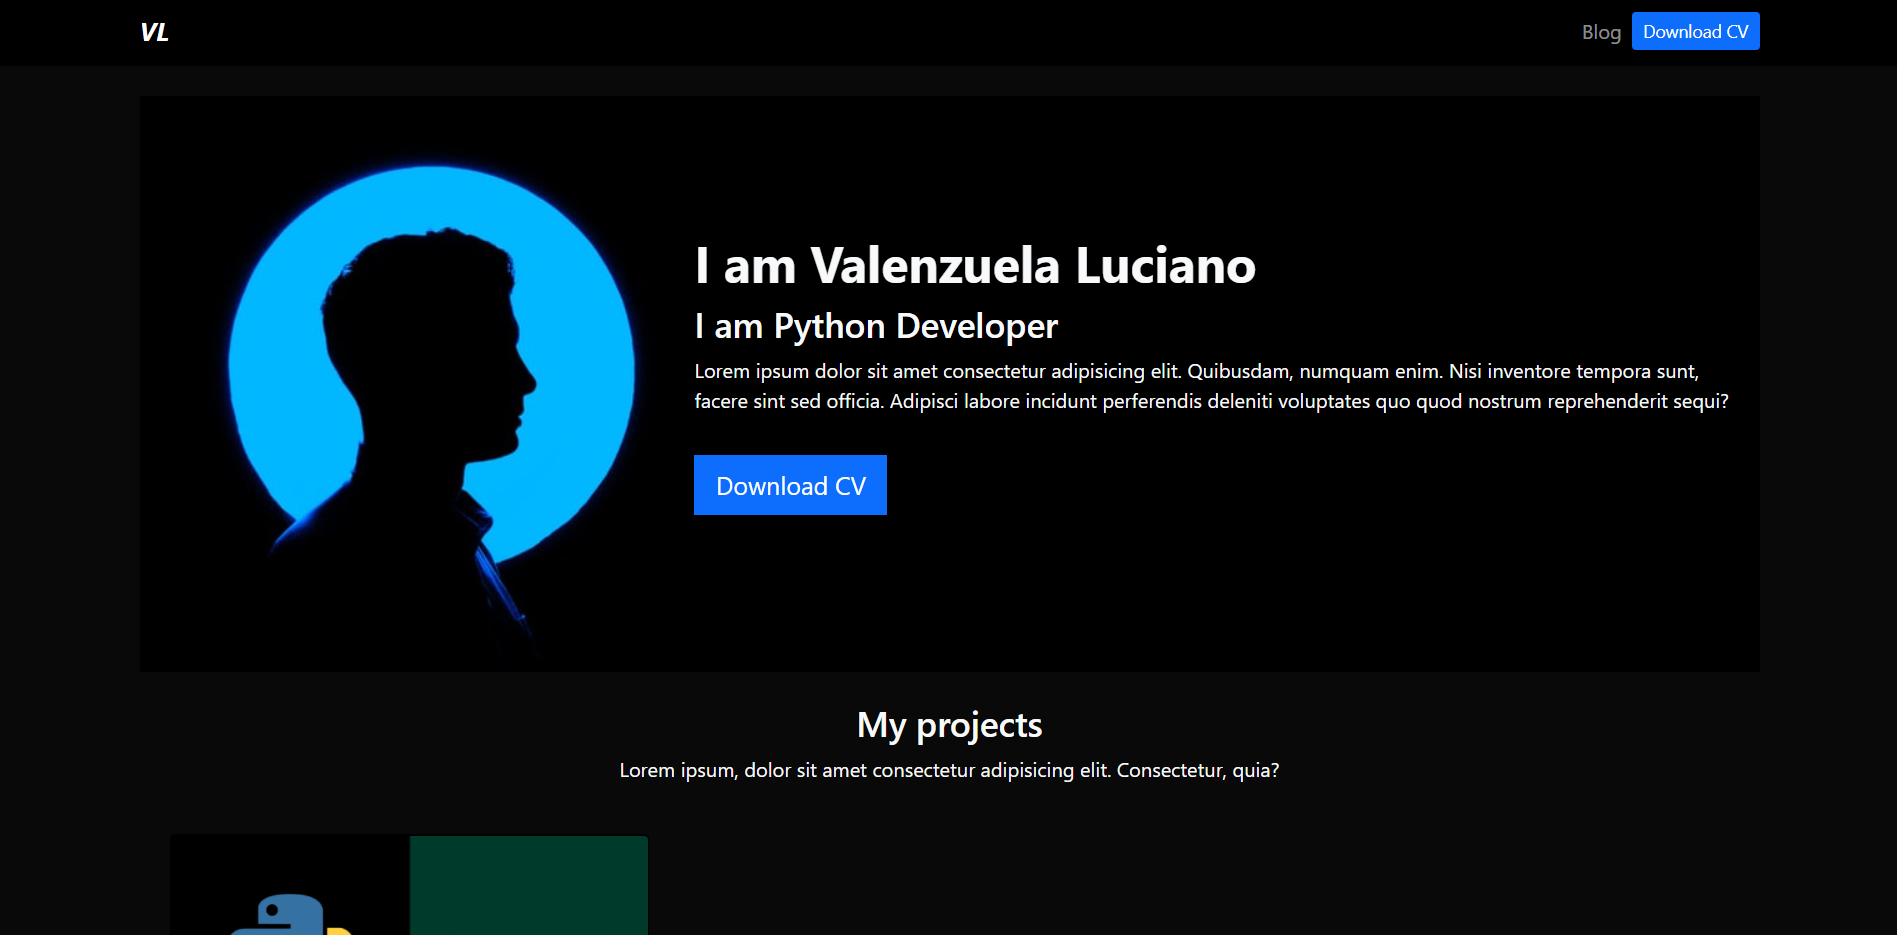Screen dimensions: 1897x935
Task: Click the 'My projects' section heading
Action: (x=948, y=724)
